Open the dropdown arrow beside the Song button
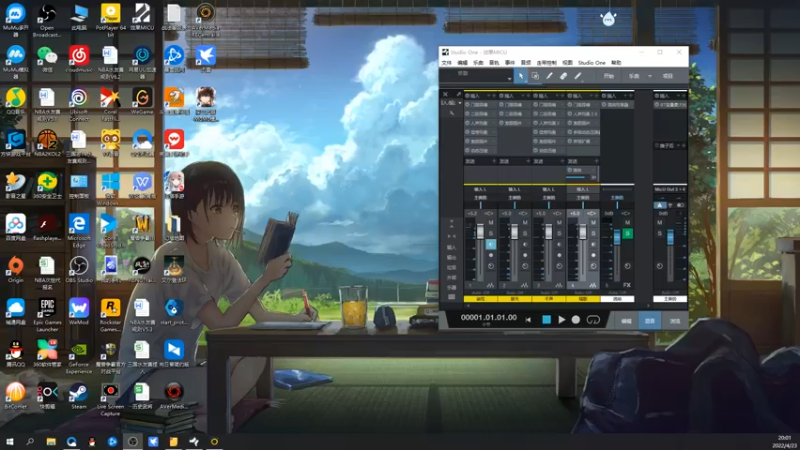 tap(649, 76)
